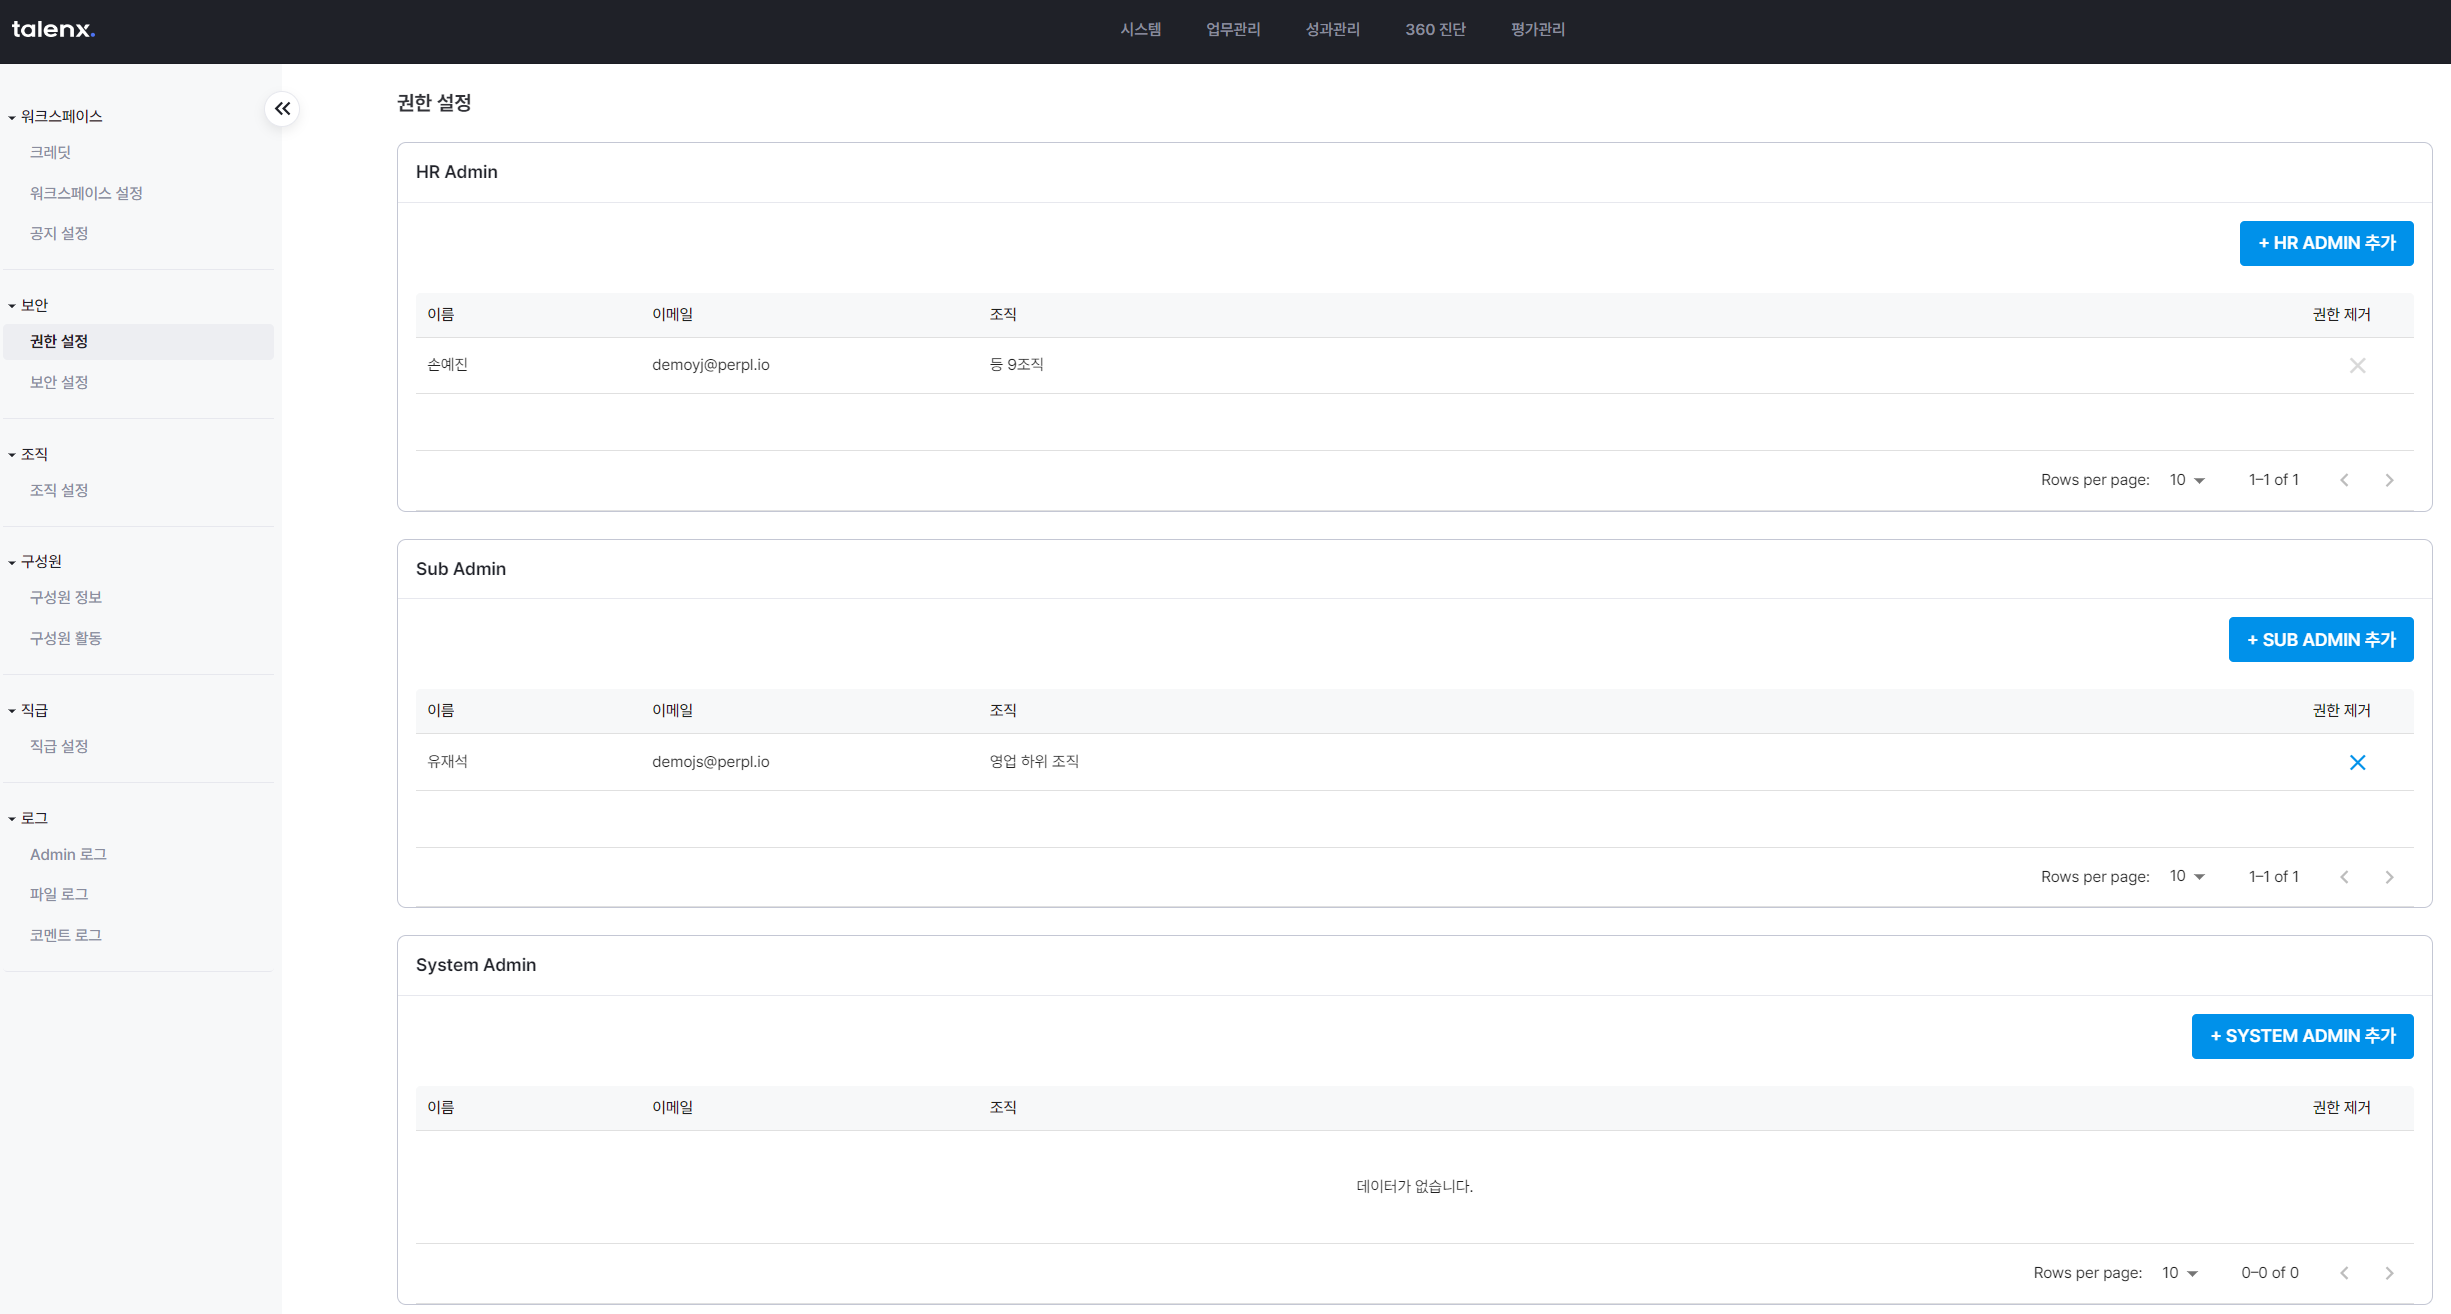Image resolution: width=2451 pixels, height=1314 pixels.
Task: Add a new Sub Admin
Action: (2320, 640)
